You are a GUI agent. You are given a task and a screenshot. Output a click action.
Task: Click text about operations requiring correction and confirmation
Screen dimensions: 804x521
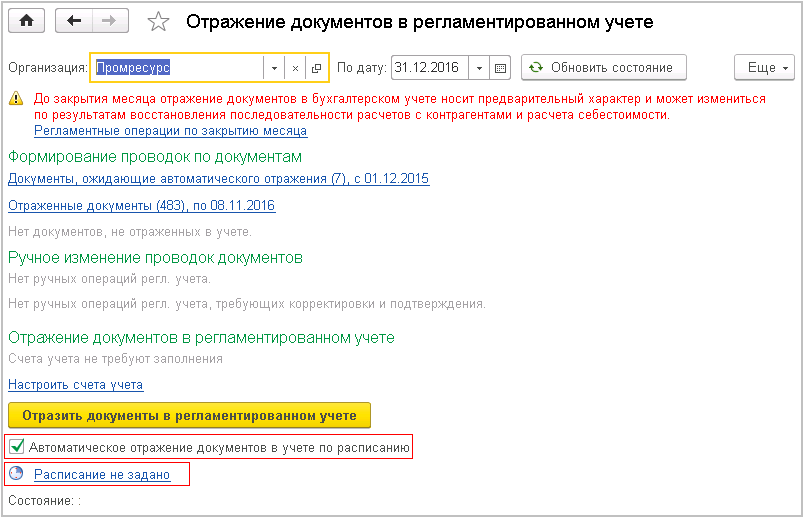[x=247, y=304]
